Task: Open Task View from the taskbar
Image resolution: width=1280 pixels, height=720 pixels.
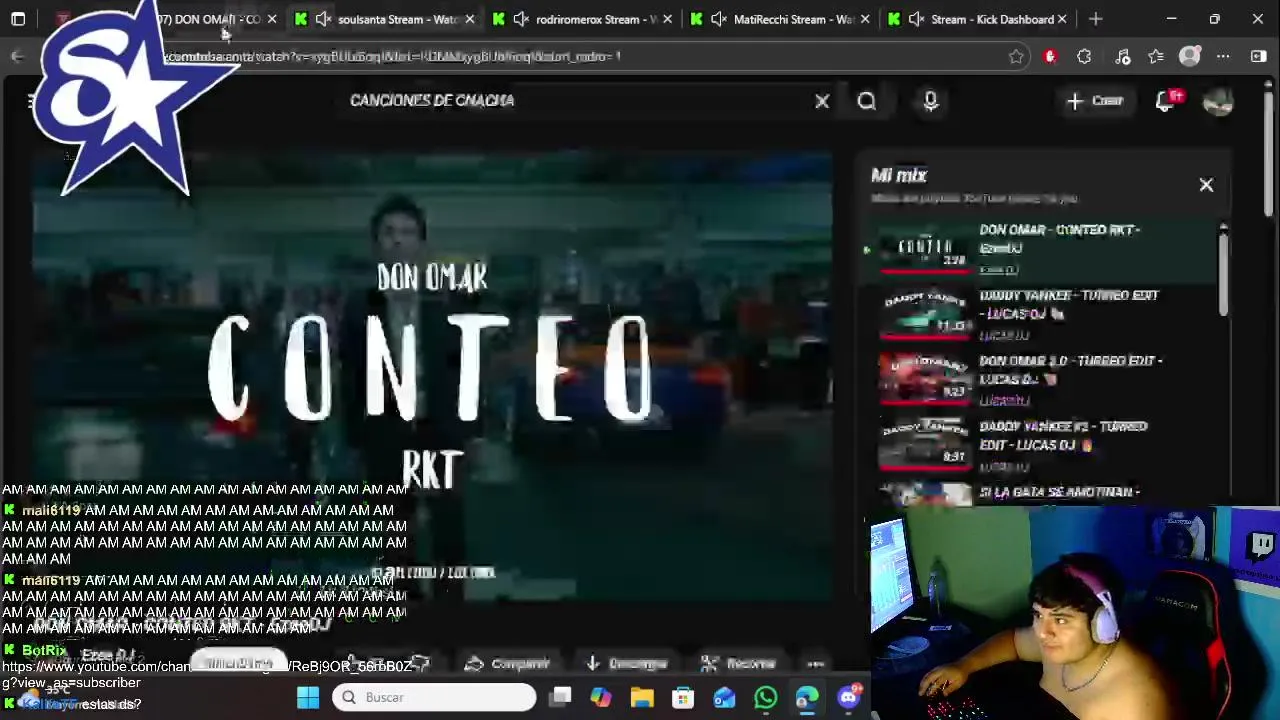Action: pyautogui.click(x=561, y=697)
